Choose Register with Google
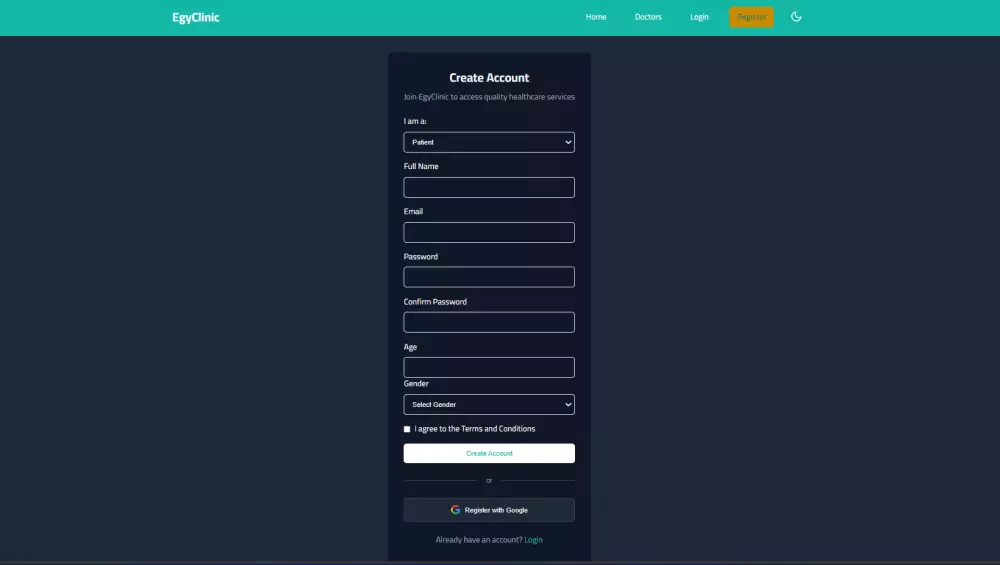Viewport: 1000px width, 565px height. pyautogui.click(x=489, y=510)
